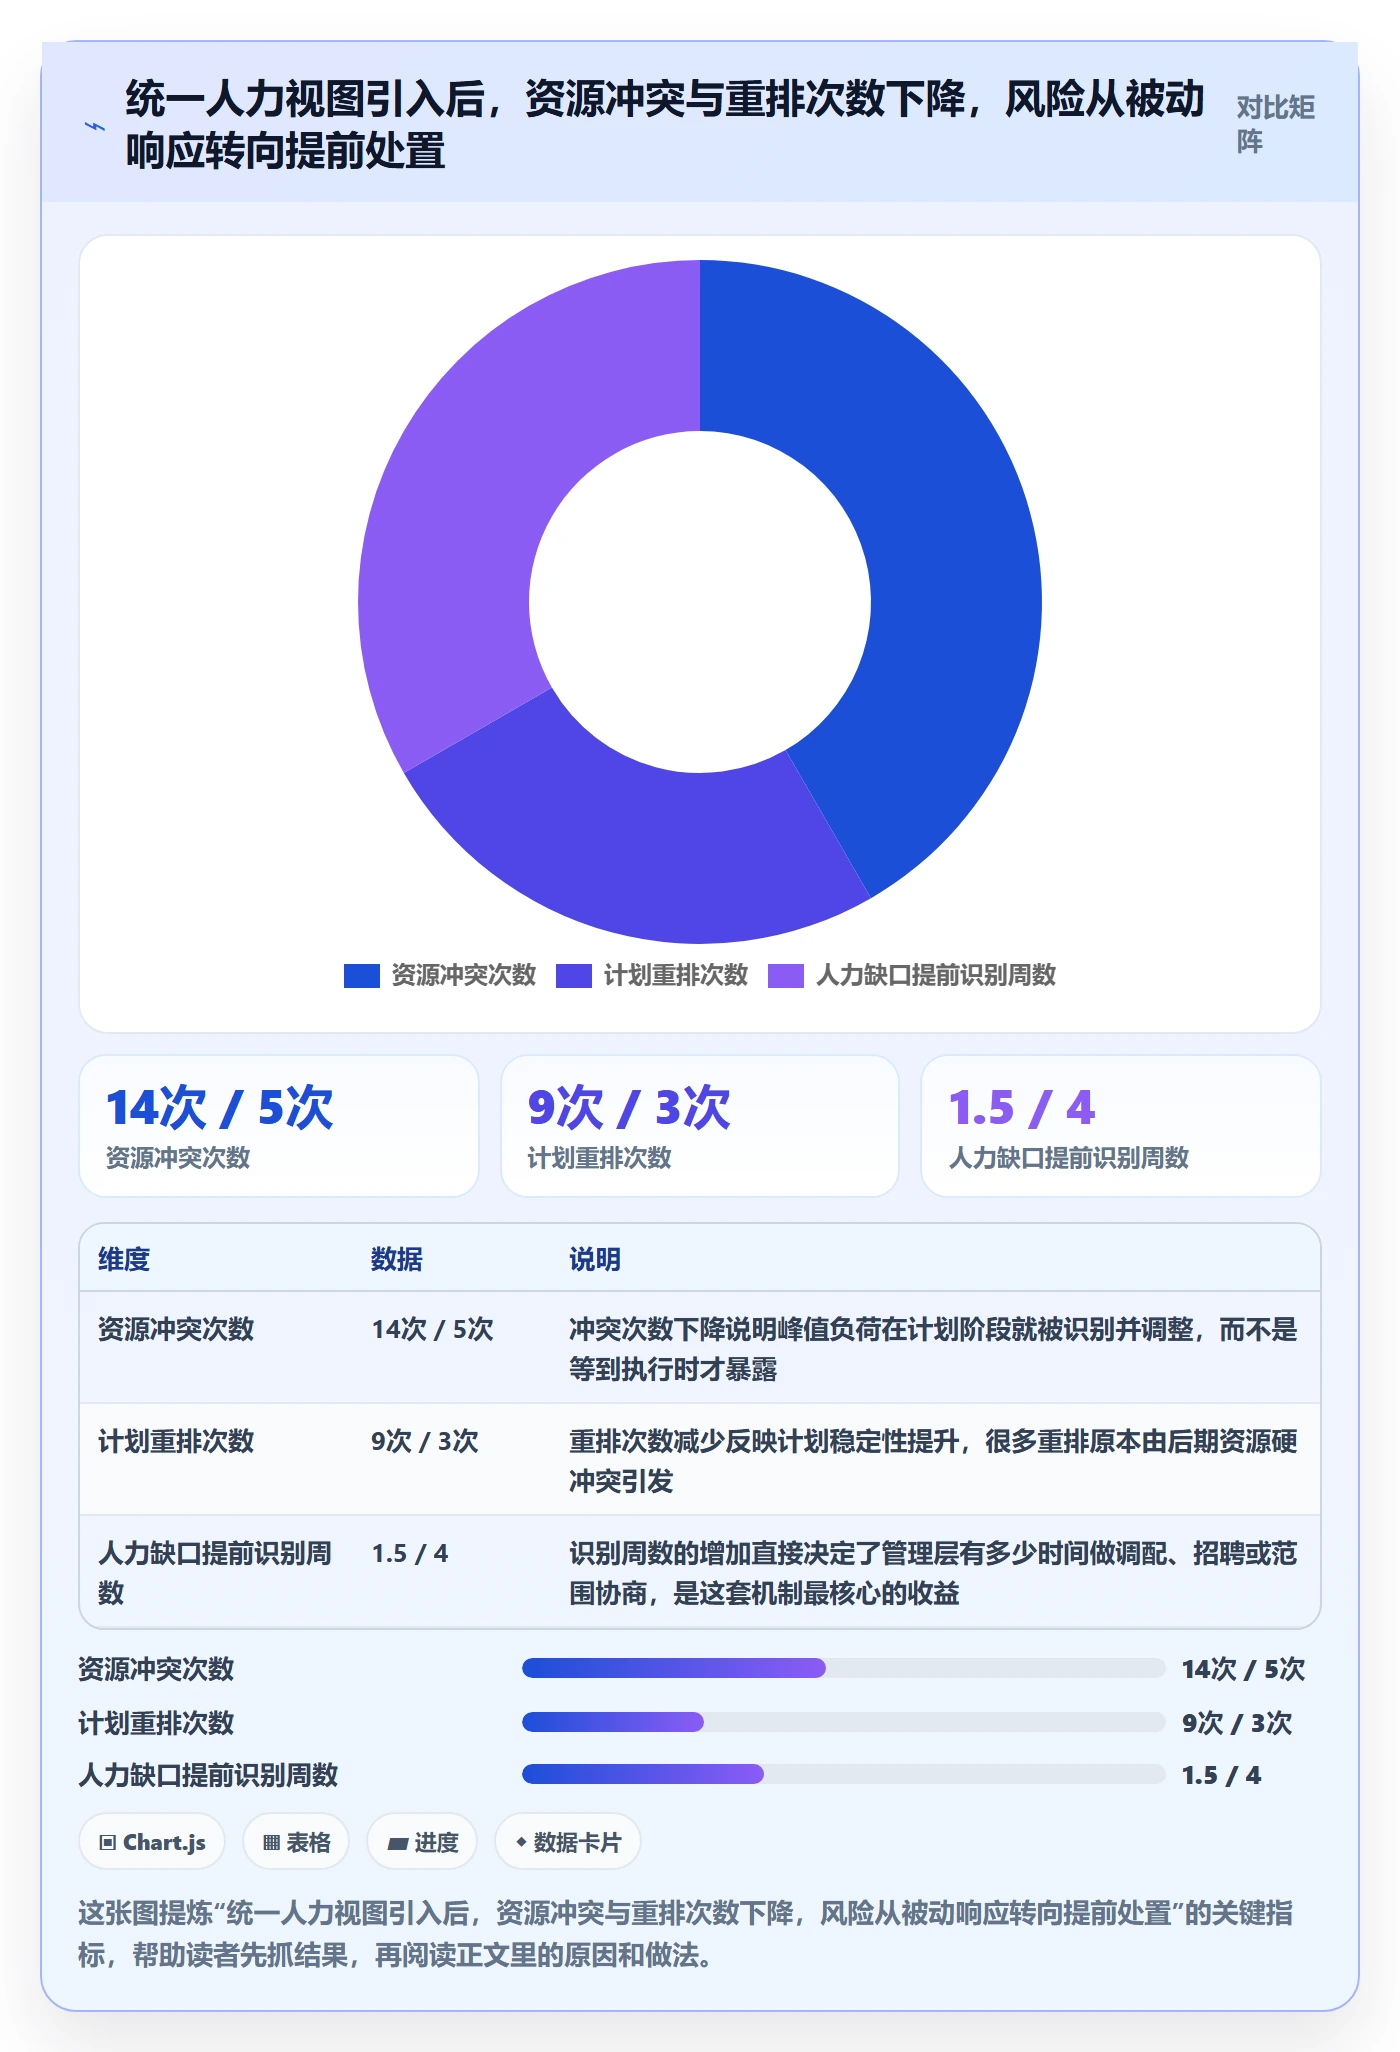Click the description starting with 冲突次数下降说明
1400x2052 pixels.
933,1349
